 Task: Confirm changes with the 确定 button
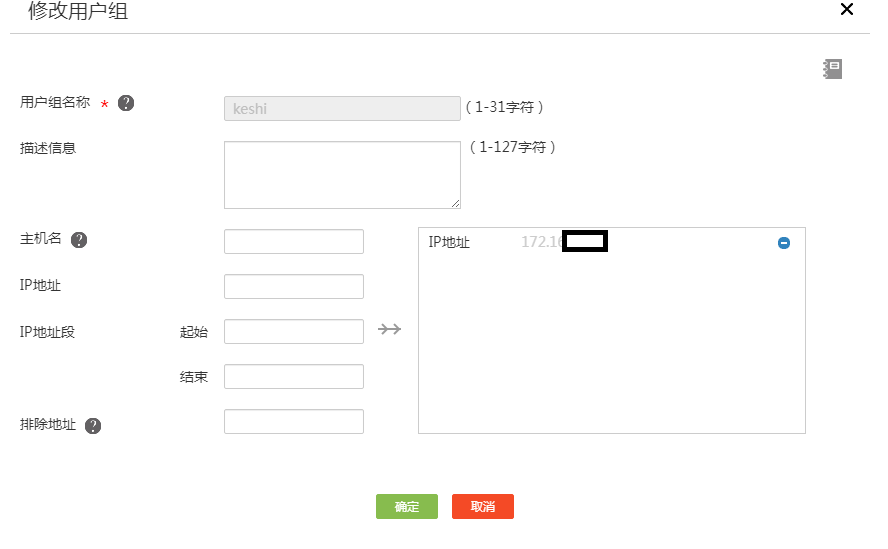tap(407, 507)
